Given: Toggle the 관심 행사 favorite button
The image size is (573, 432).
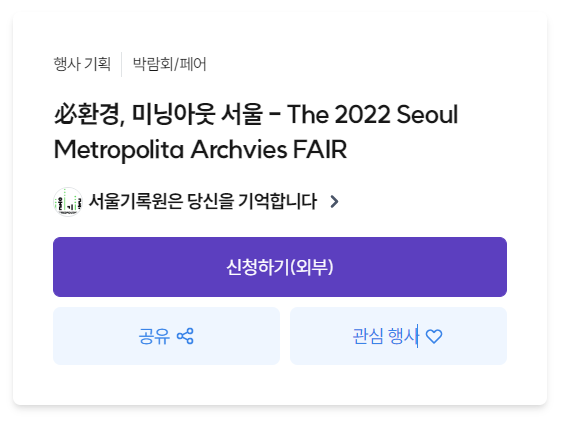Looking at the screenshot, I should [398, 336].
